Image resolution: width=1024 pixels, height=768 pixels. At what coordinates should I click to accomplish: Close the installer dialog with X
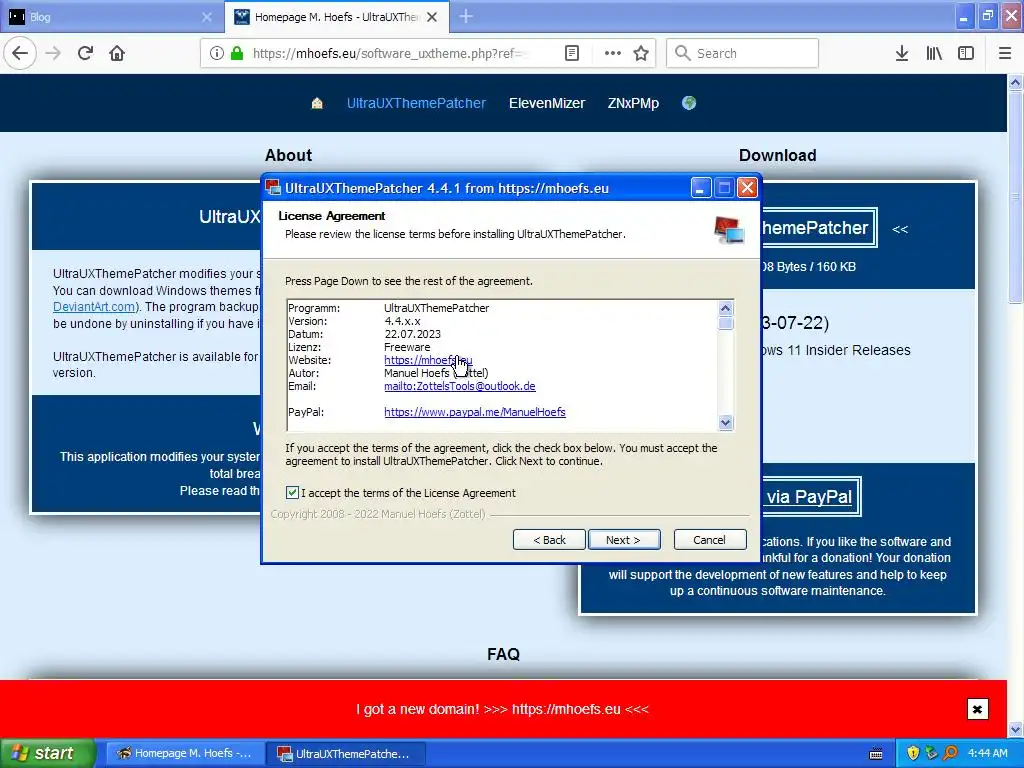click(747, 188)
